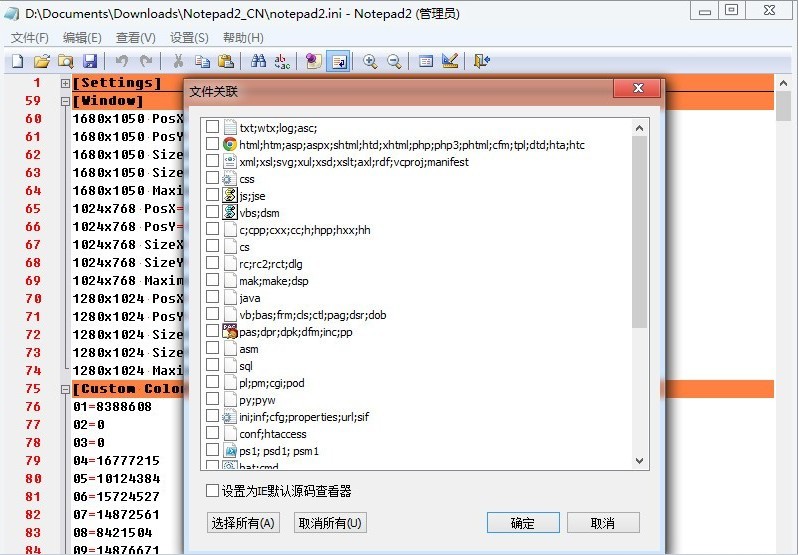This screenshot has height=555, width=798.
Task: Click the file list scroll-up arrow
Action: click(640, 128)
